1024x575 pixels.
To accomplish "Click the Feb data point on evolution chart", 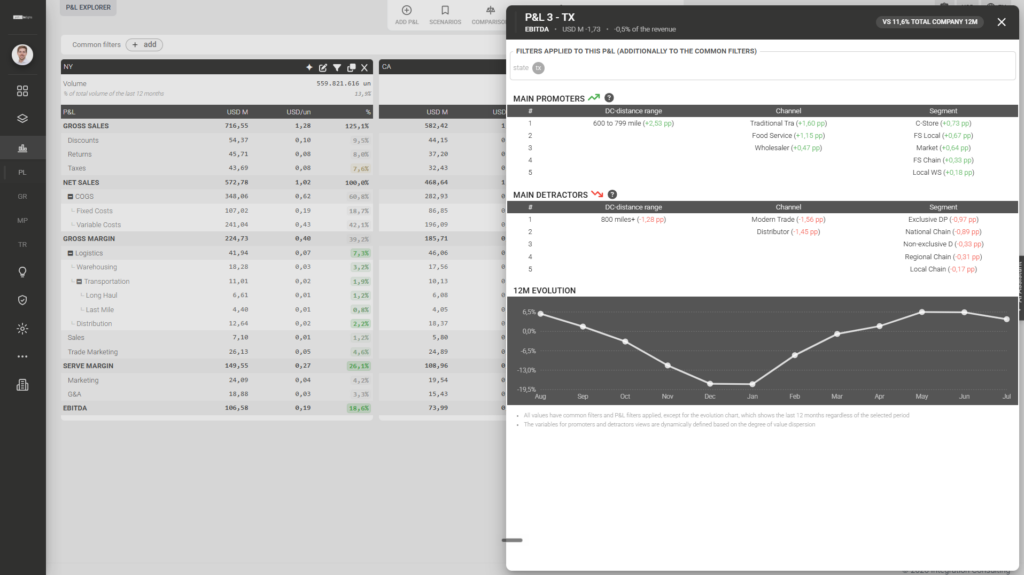I will click(794, 355).
